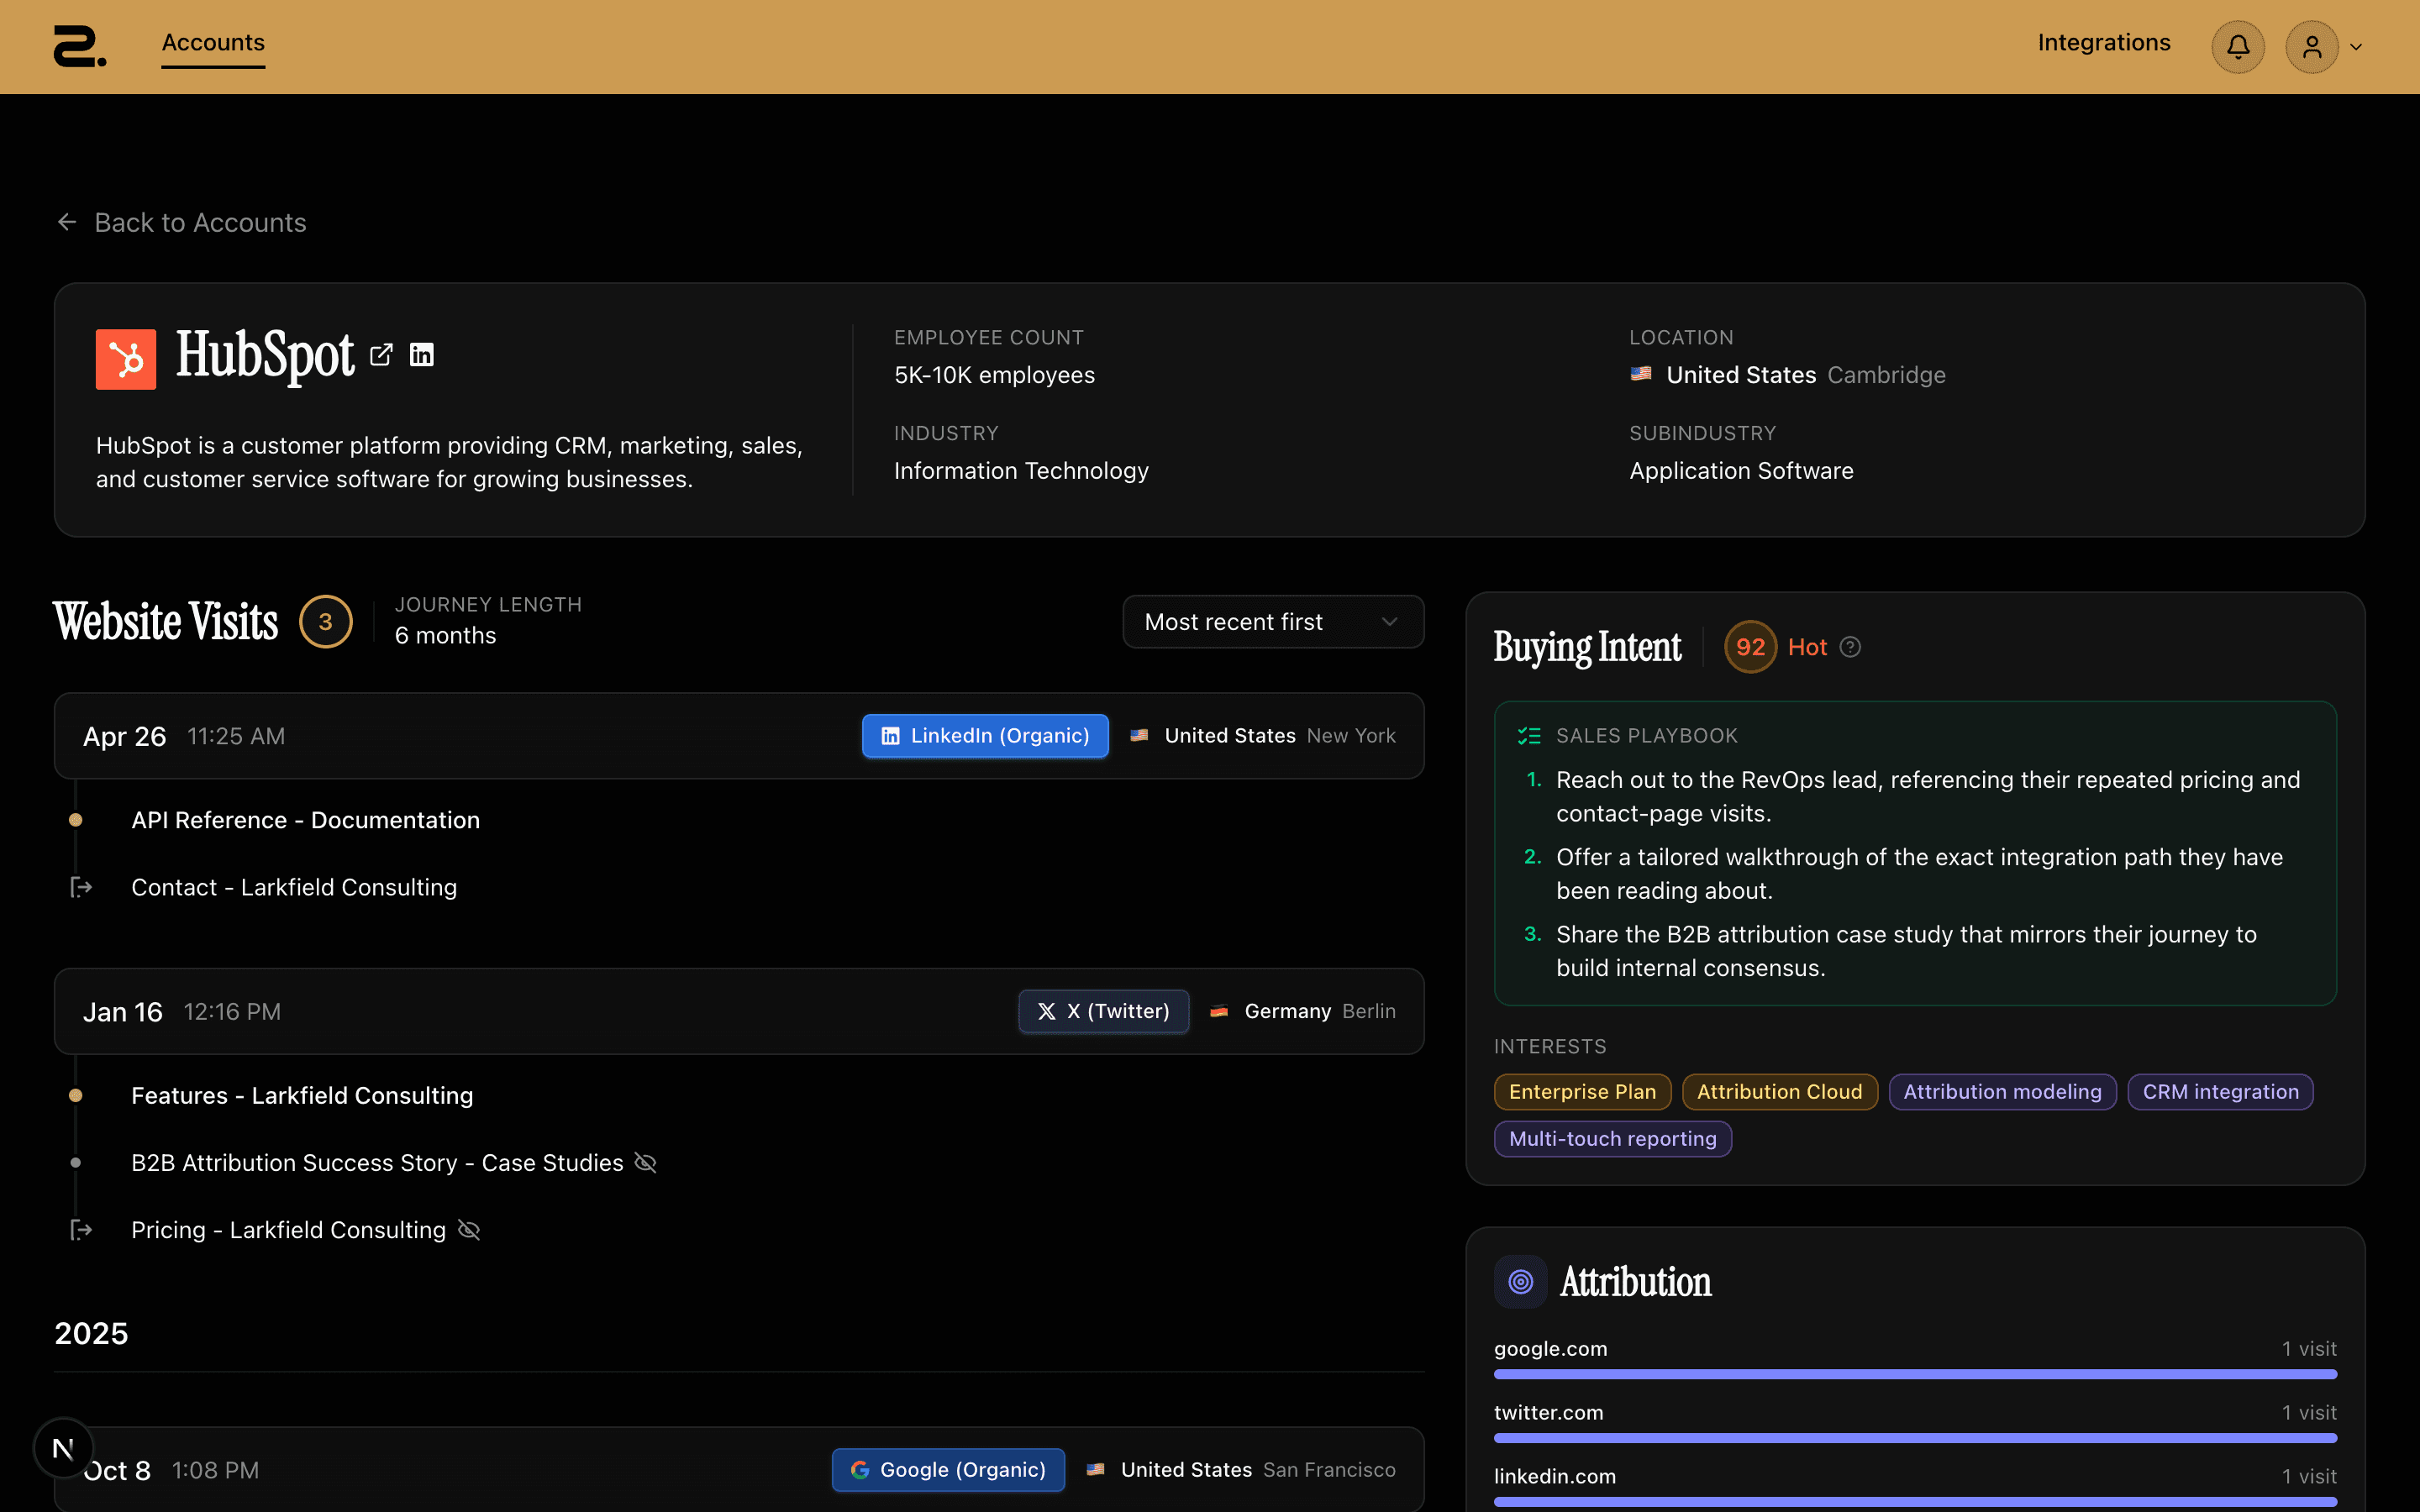Click the '6 months' journey length value
2420x1512 pixels.
(x=445, y=636)
